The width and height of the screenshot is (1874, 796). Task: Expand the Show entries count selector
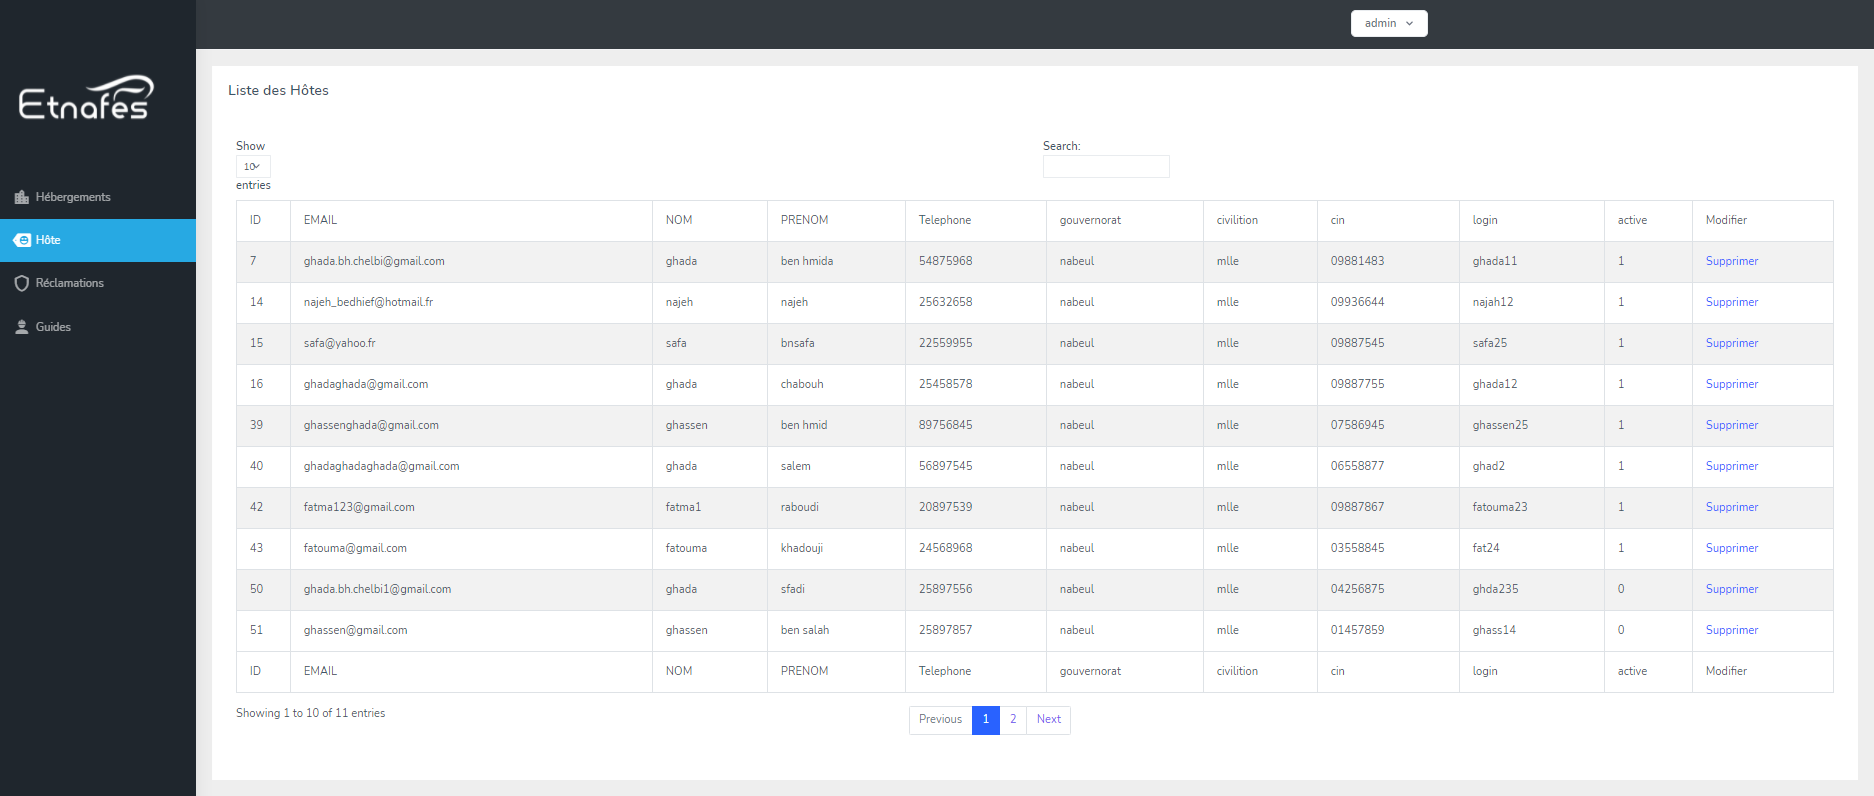253,166
